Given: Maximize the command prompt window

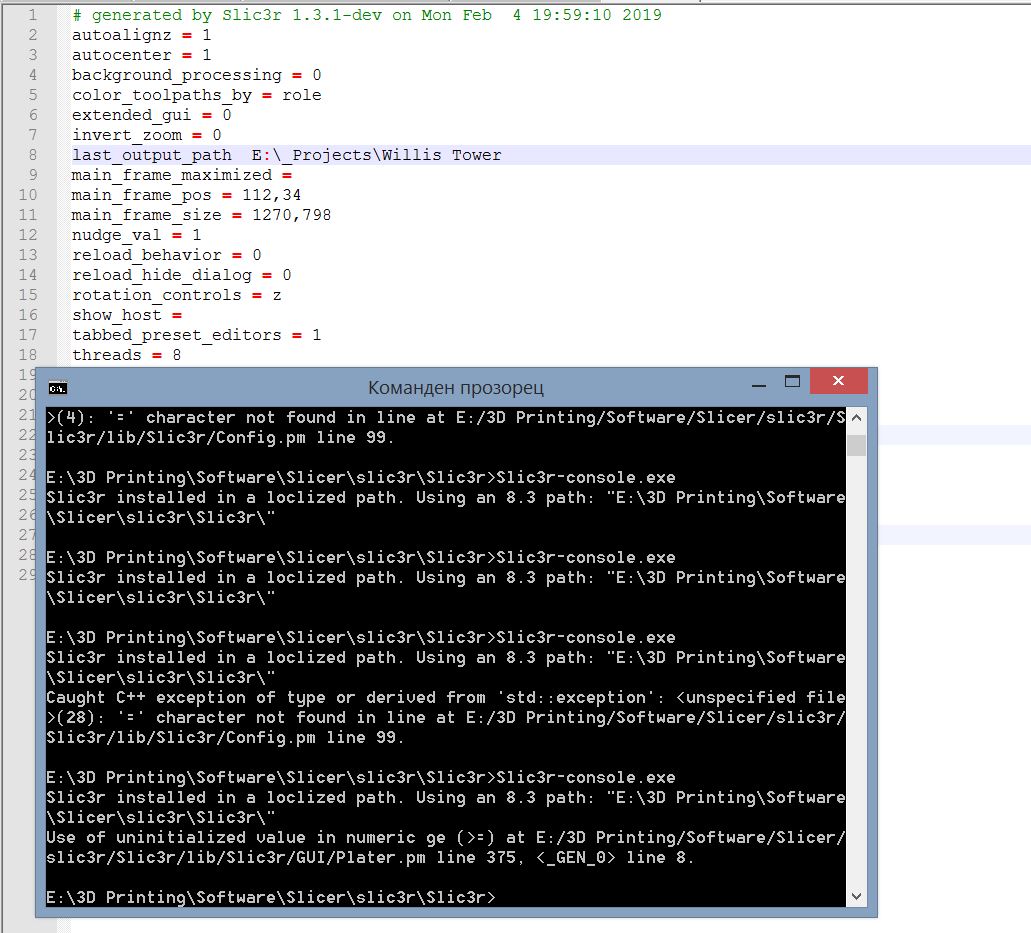Looking at the screenshot, I should pos(794,381).
